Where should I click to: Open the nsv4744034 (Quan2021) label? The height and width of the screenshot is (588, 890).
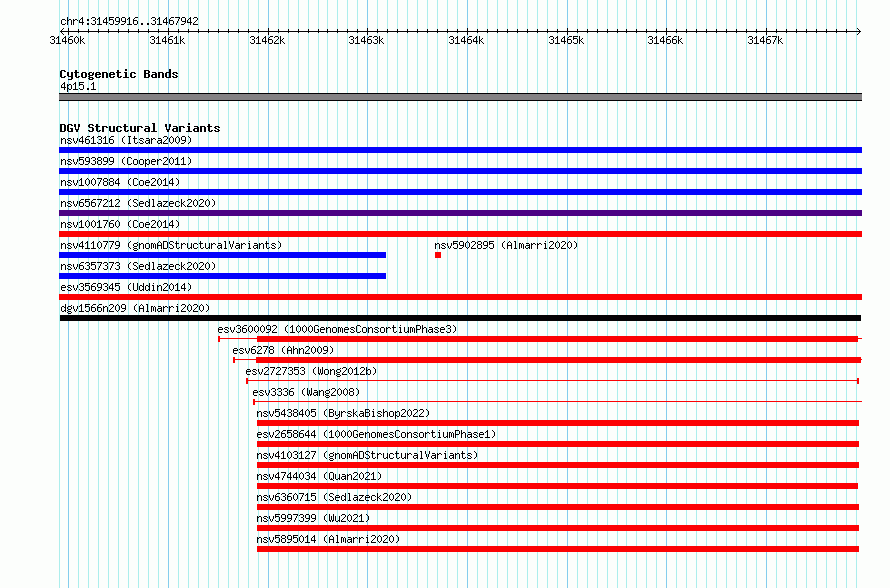point(319,476)
